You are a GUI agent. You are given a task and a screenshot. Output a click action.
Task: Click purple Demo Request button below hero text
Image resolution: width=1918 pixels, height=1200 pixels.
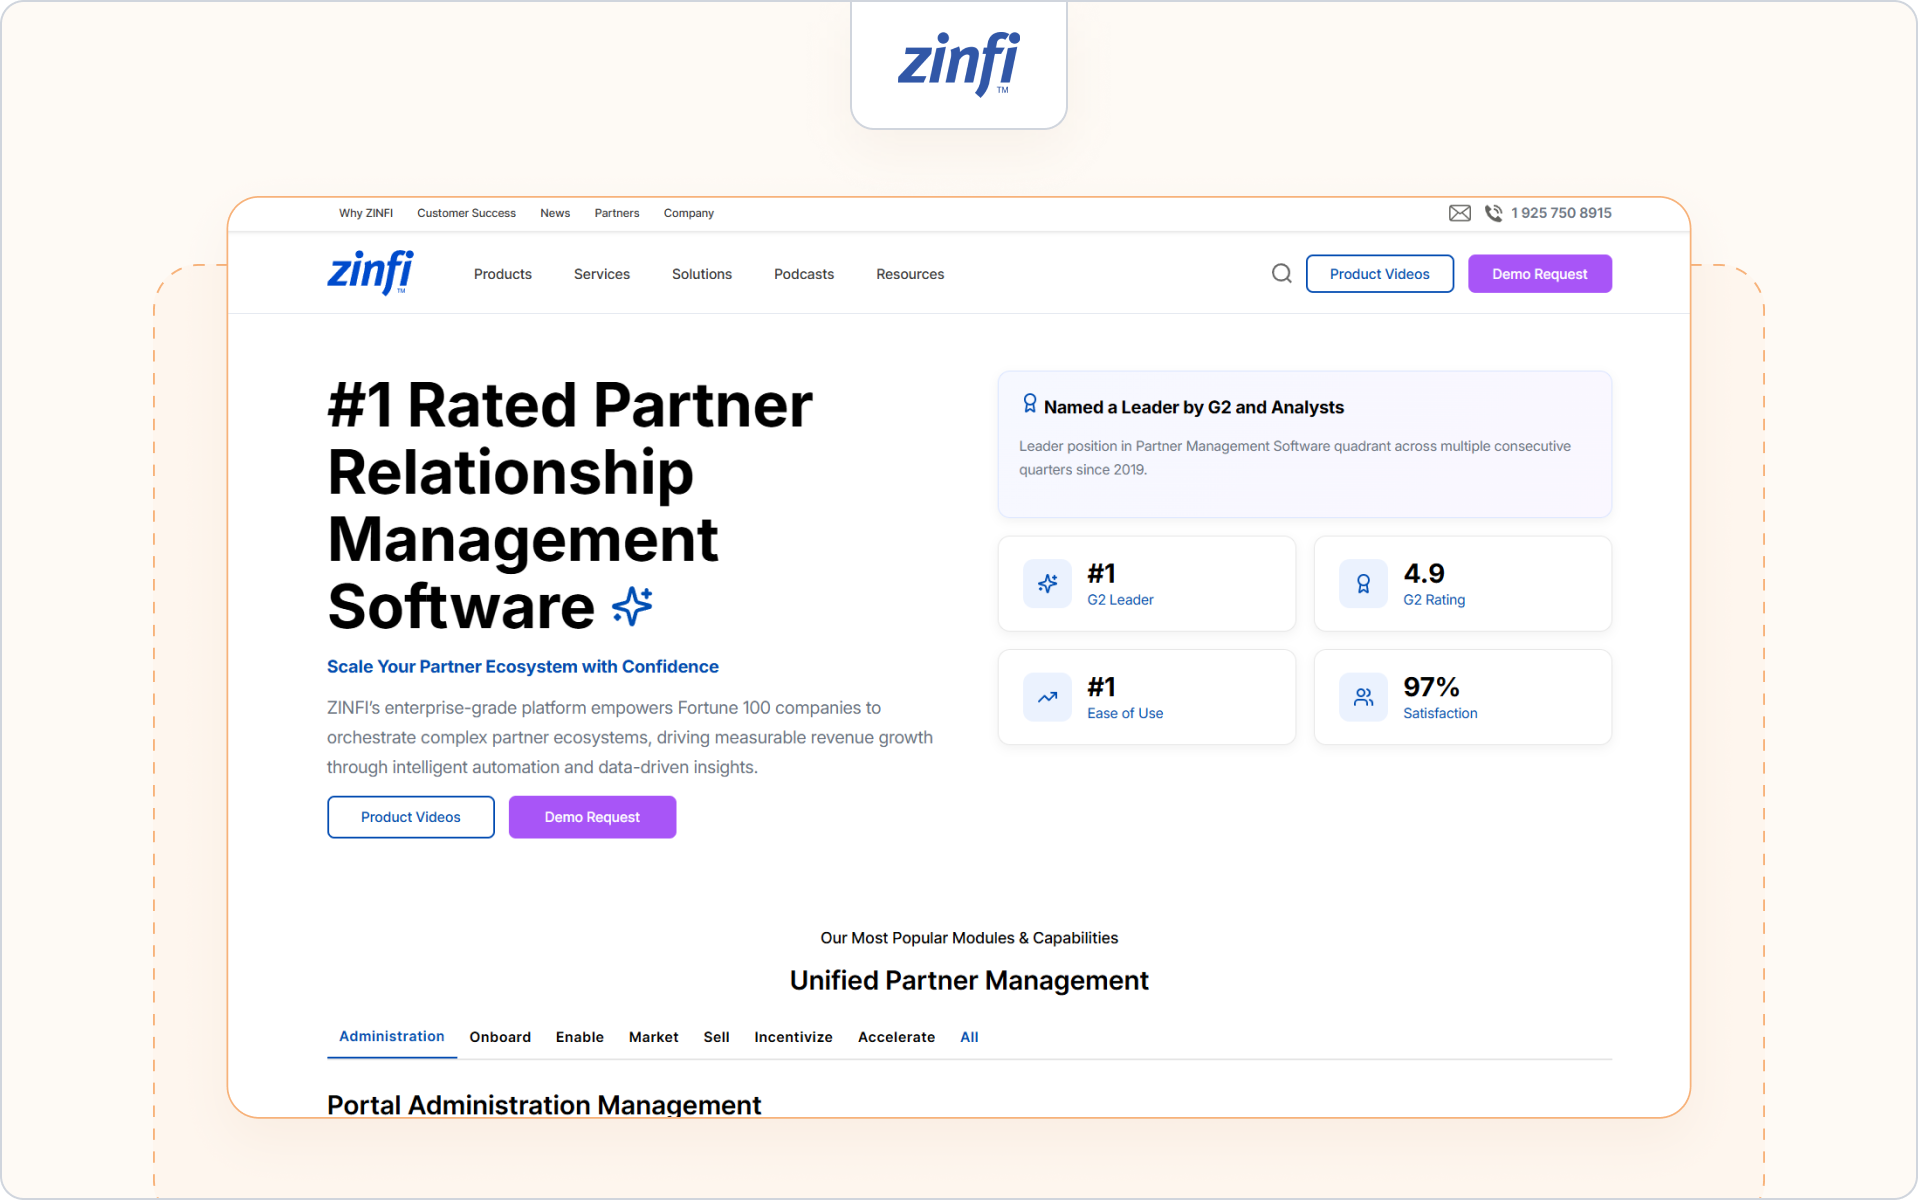tap(593, 817)
